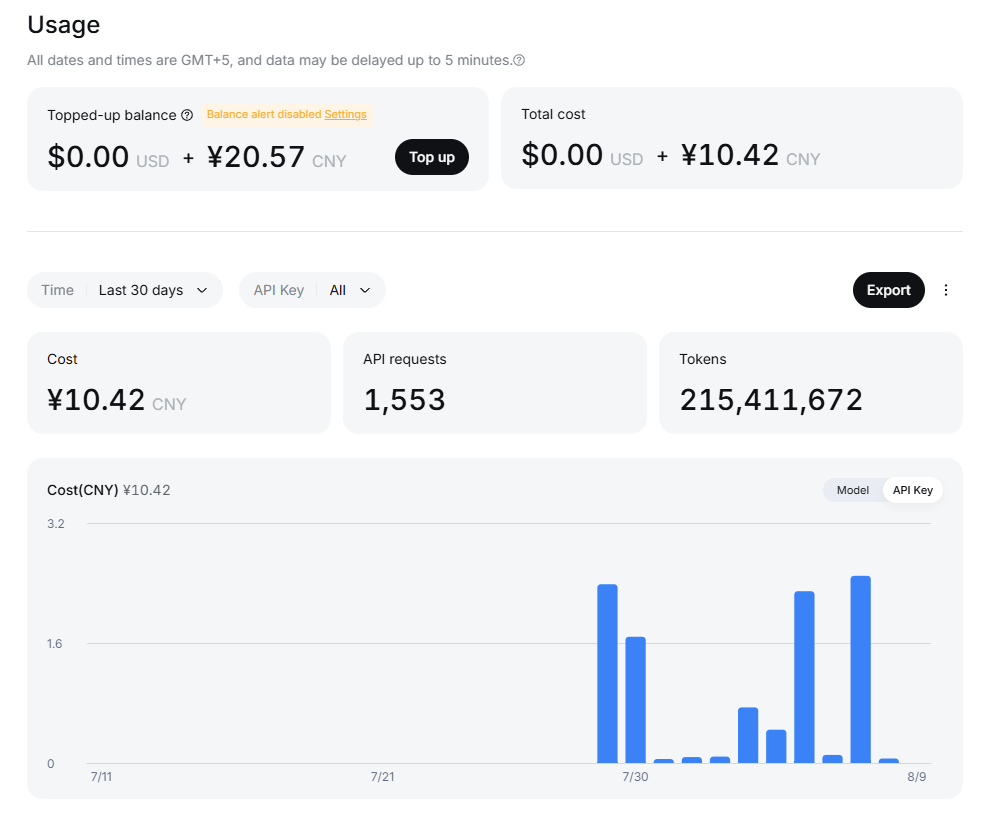This screenshot has height=816, width=994.
Task: Switch chart view to Model
Action: coord(853,490)
